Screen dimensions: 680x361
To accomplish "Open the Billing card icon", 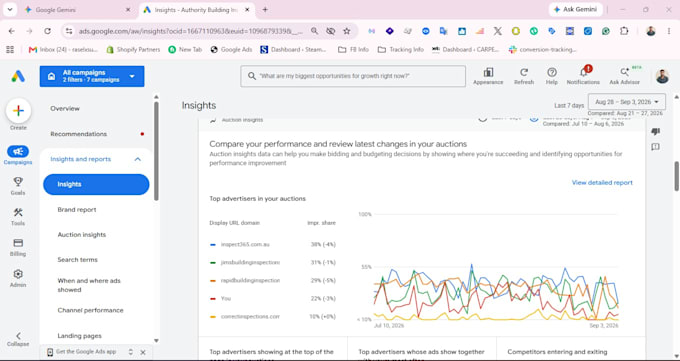I will point(18,243).
